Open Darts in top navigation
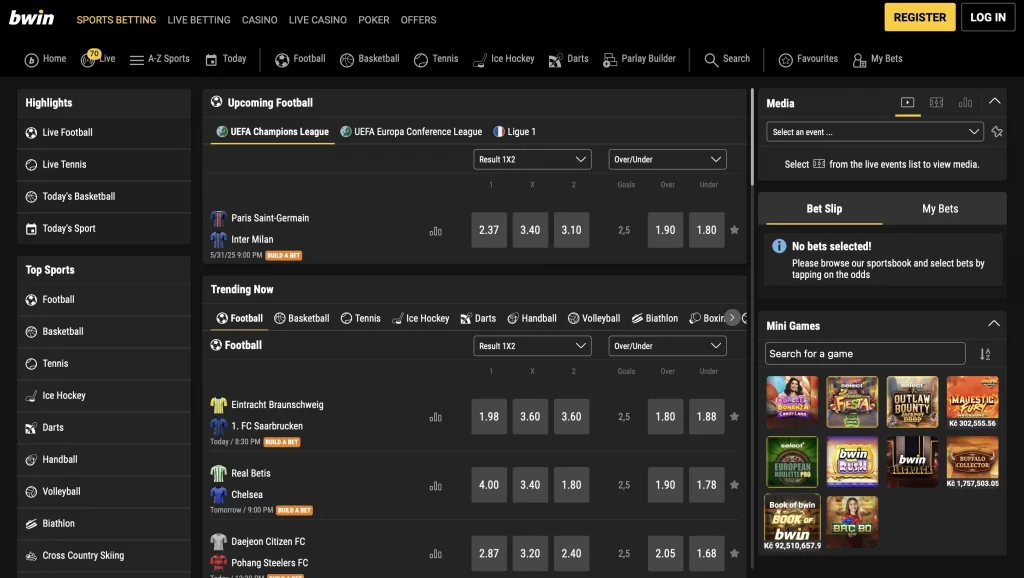This screenshot has width=1024, height=578. click(x=569, y=59)
